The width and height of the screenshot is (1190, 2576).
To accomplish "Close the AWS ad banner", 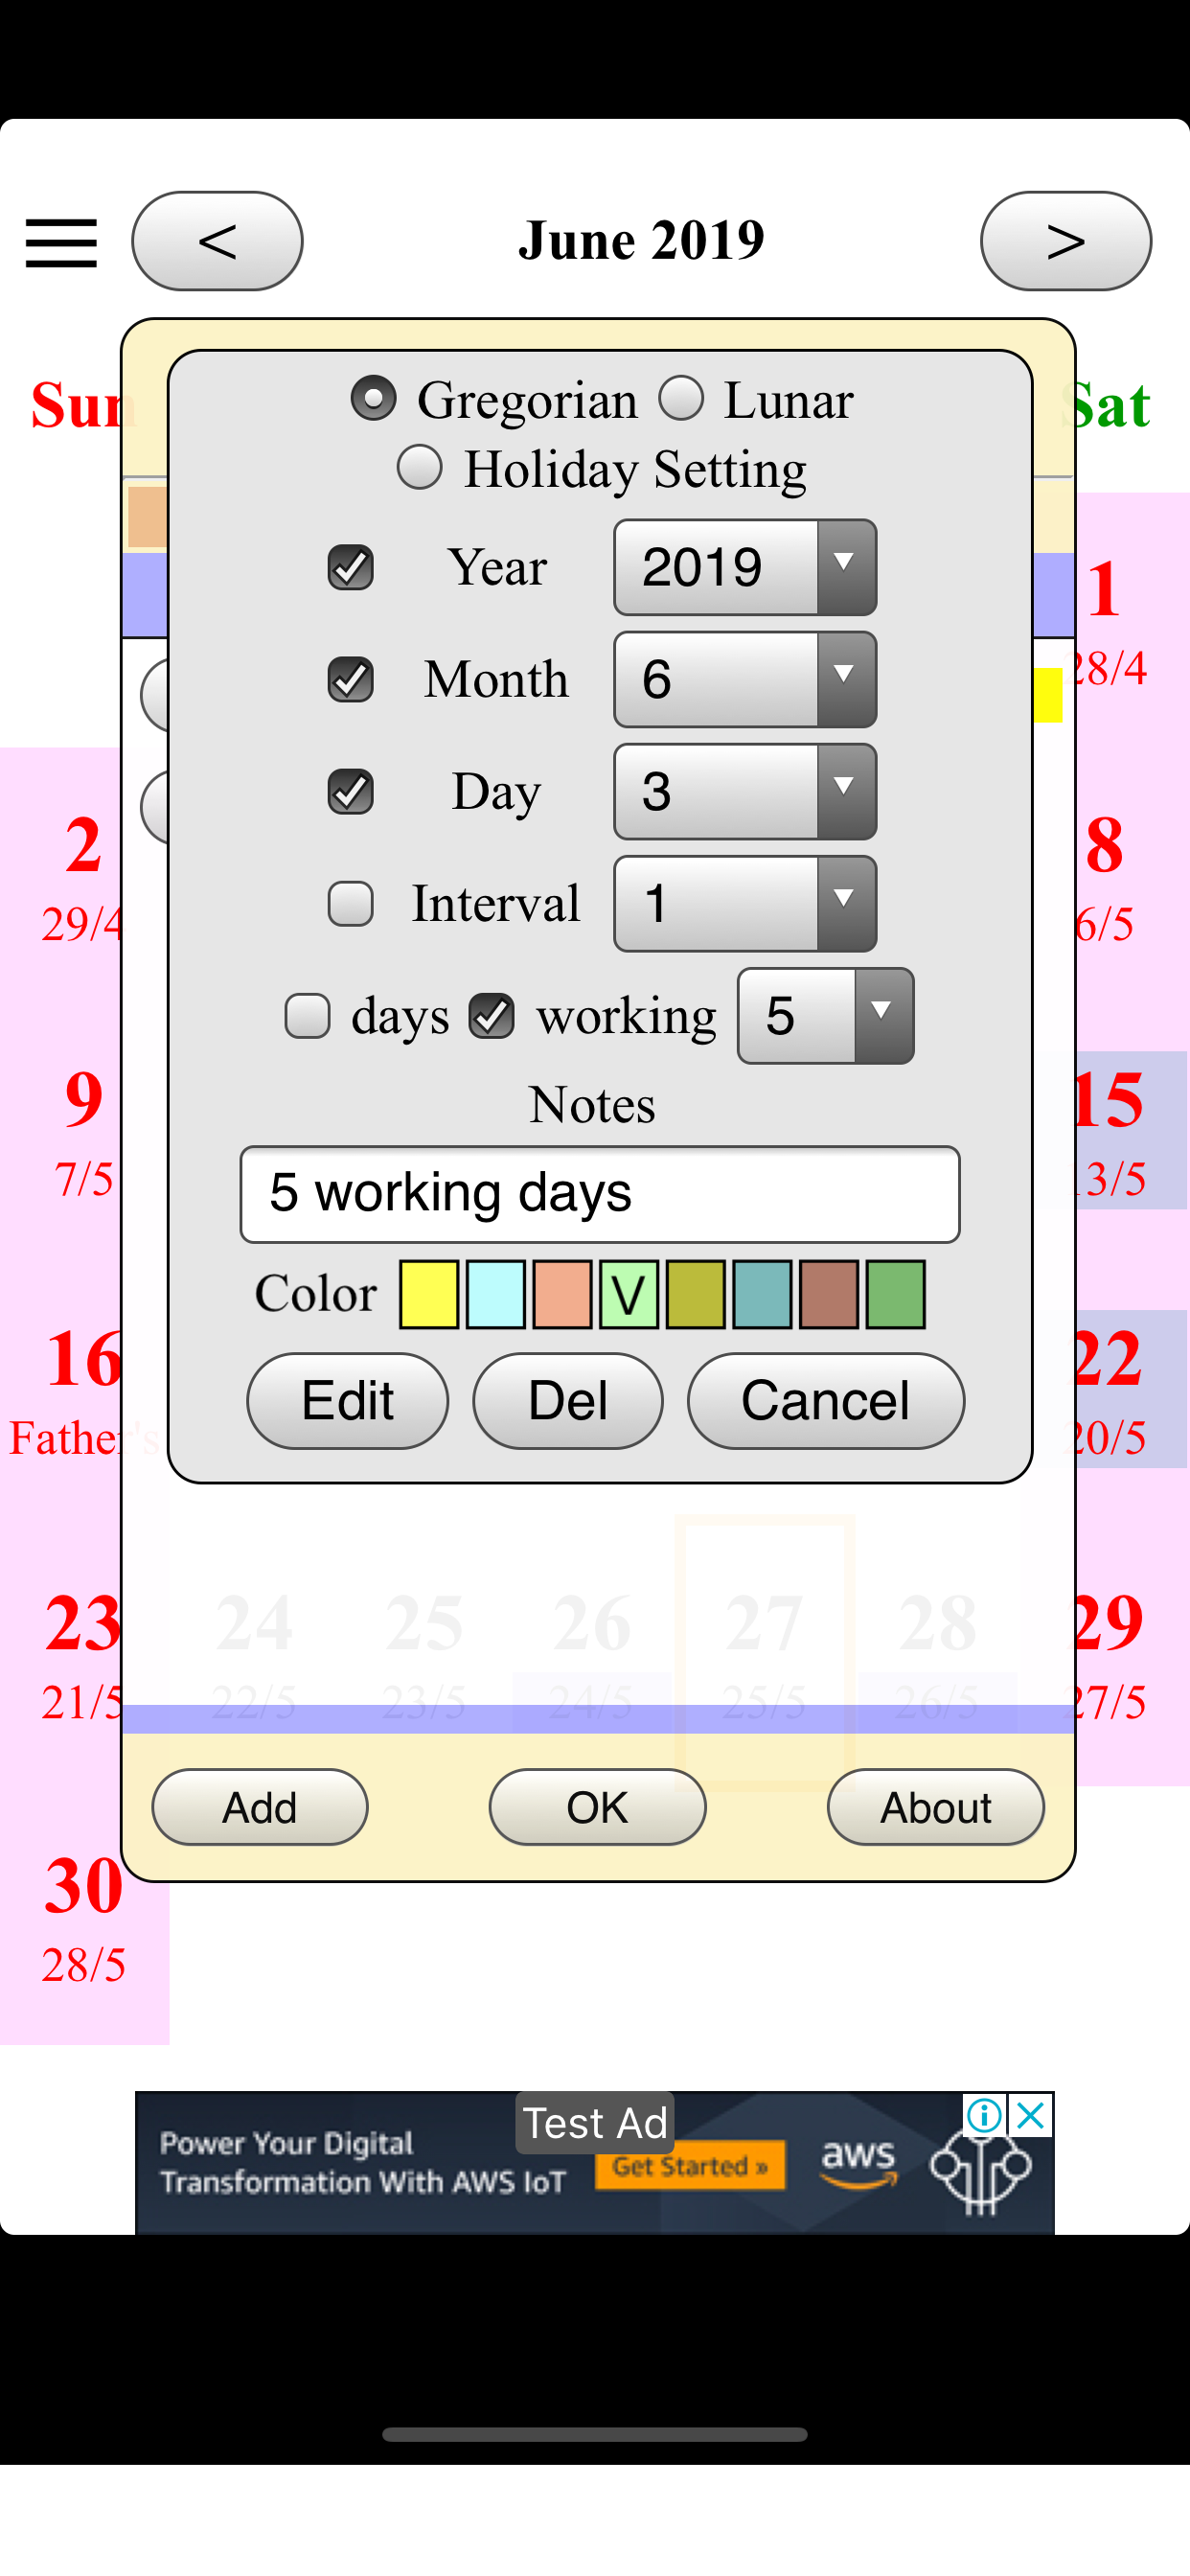I will pos(1031,2115).
